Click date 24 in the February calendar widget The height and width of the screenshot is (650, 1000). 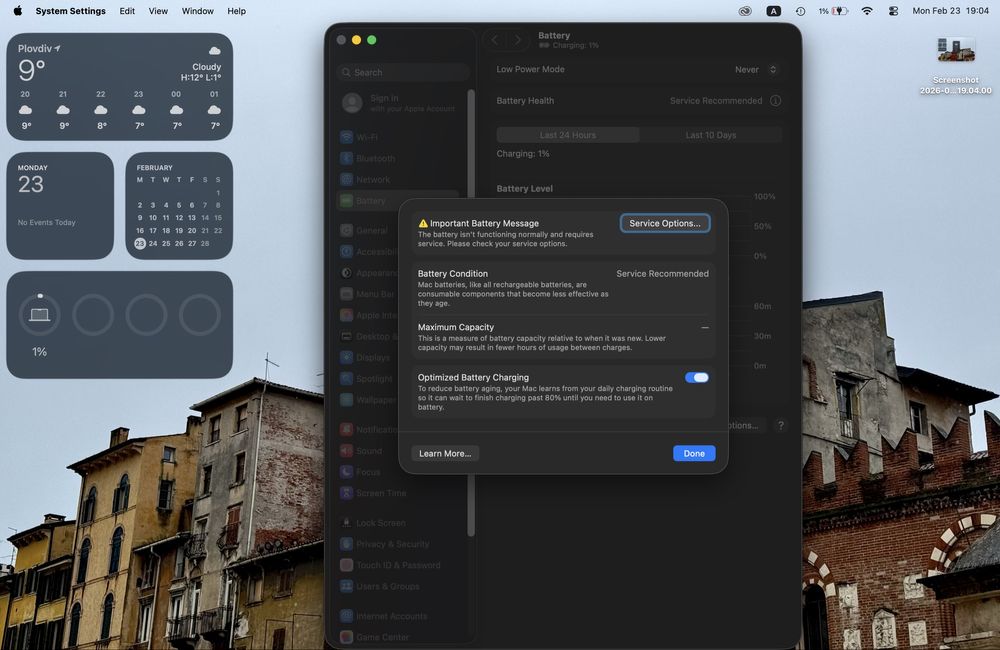(153, 244)
